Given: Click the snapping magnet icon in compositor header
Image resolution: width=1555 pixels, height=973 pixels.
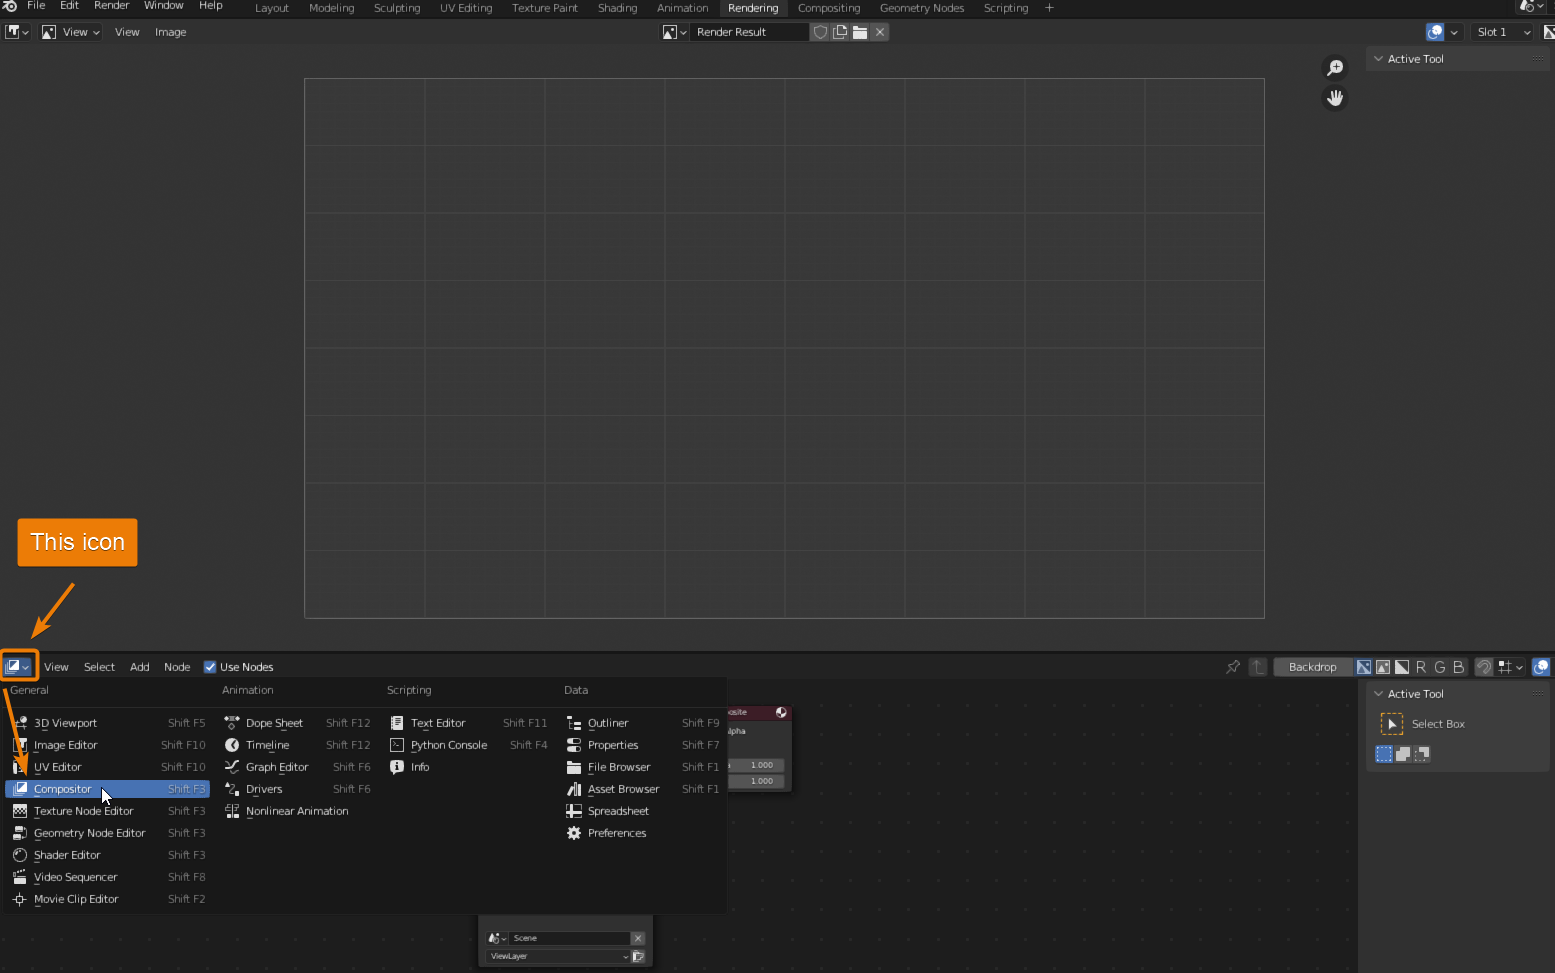Looking at the screenshot, I should coord(1483,667).
